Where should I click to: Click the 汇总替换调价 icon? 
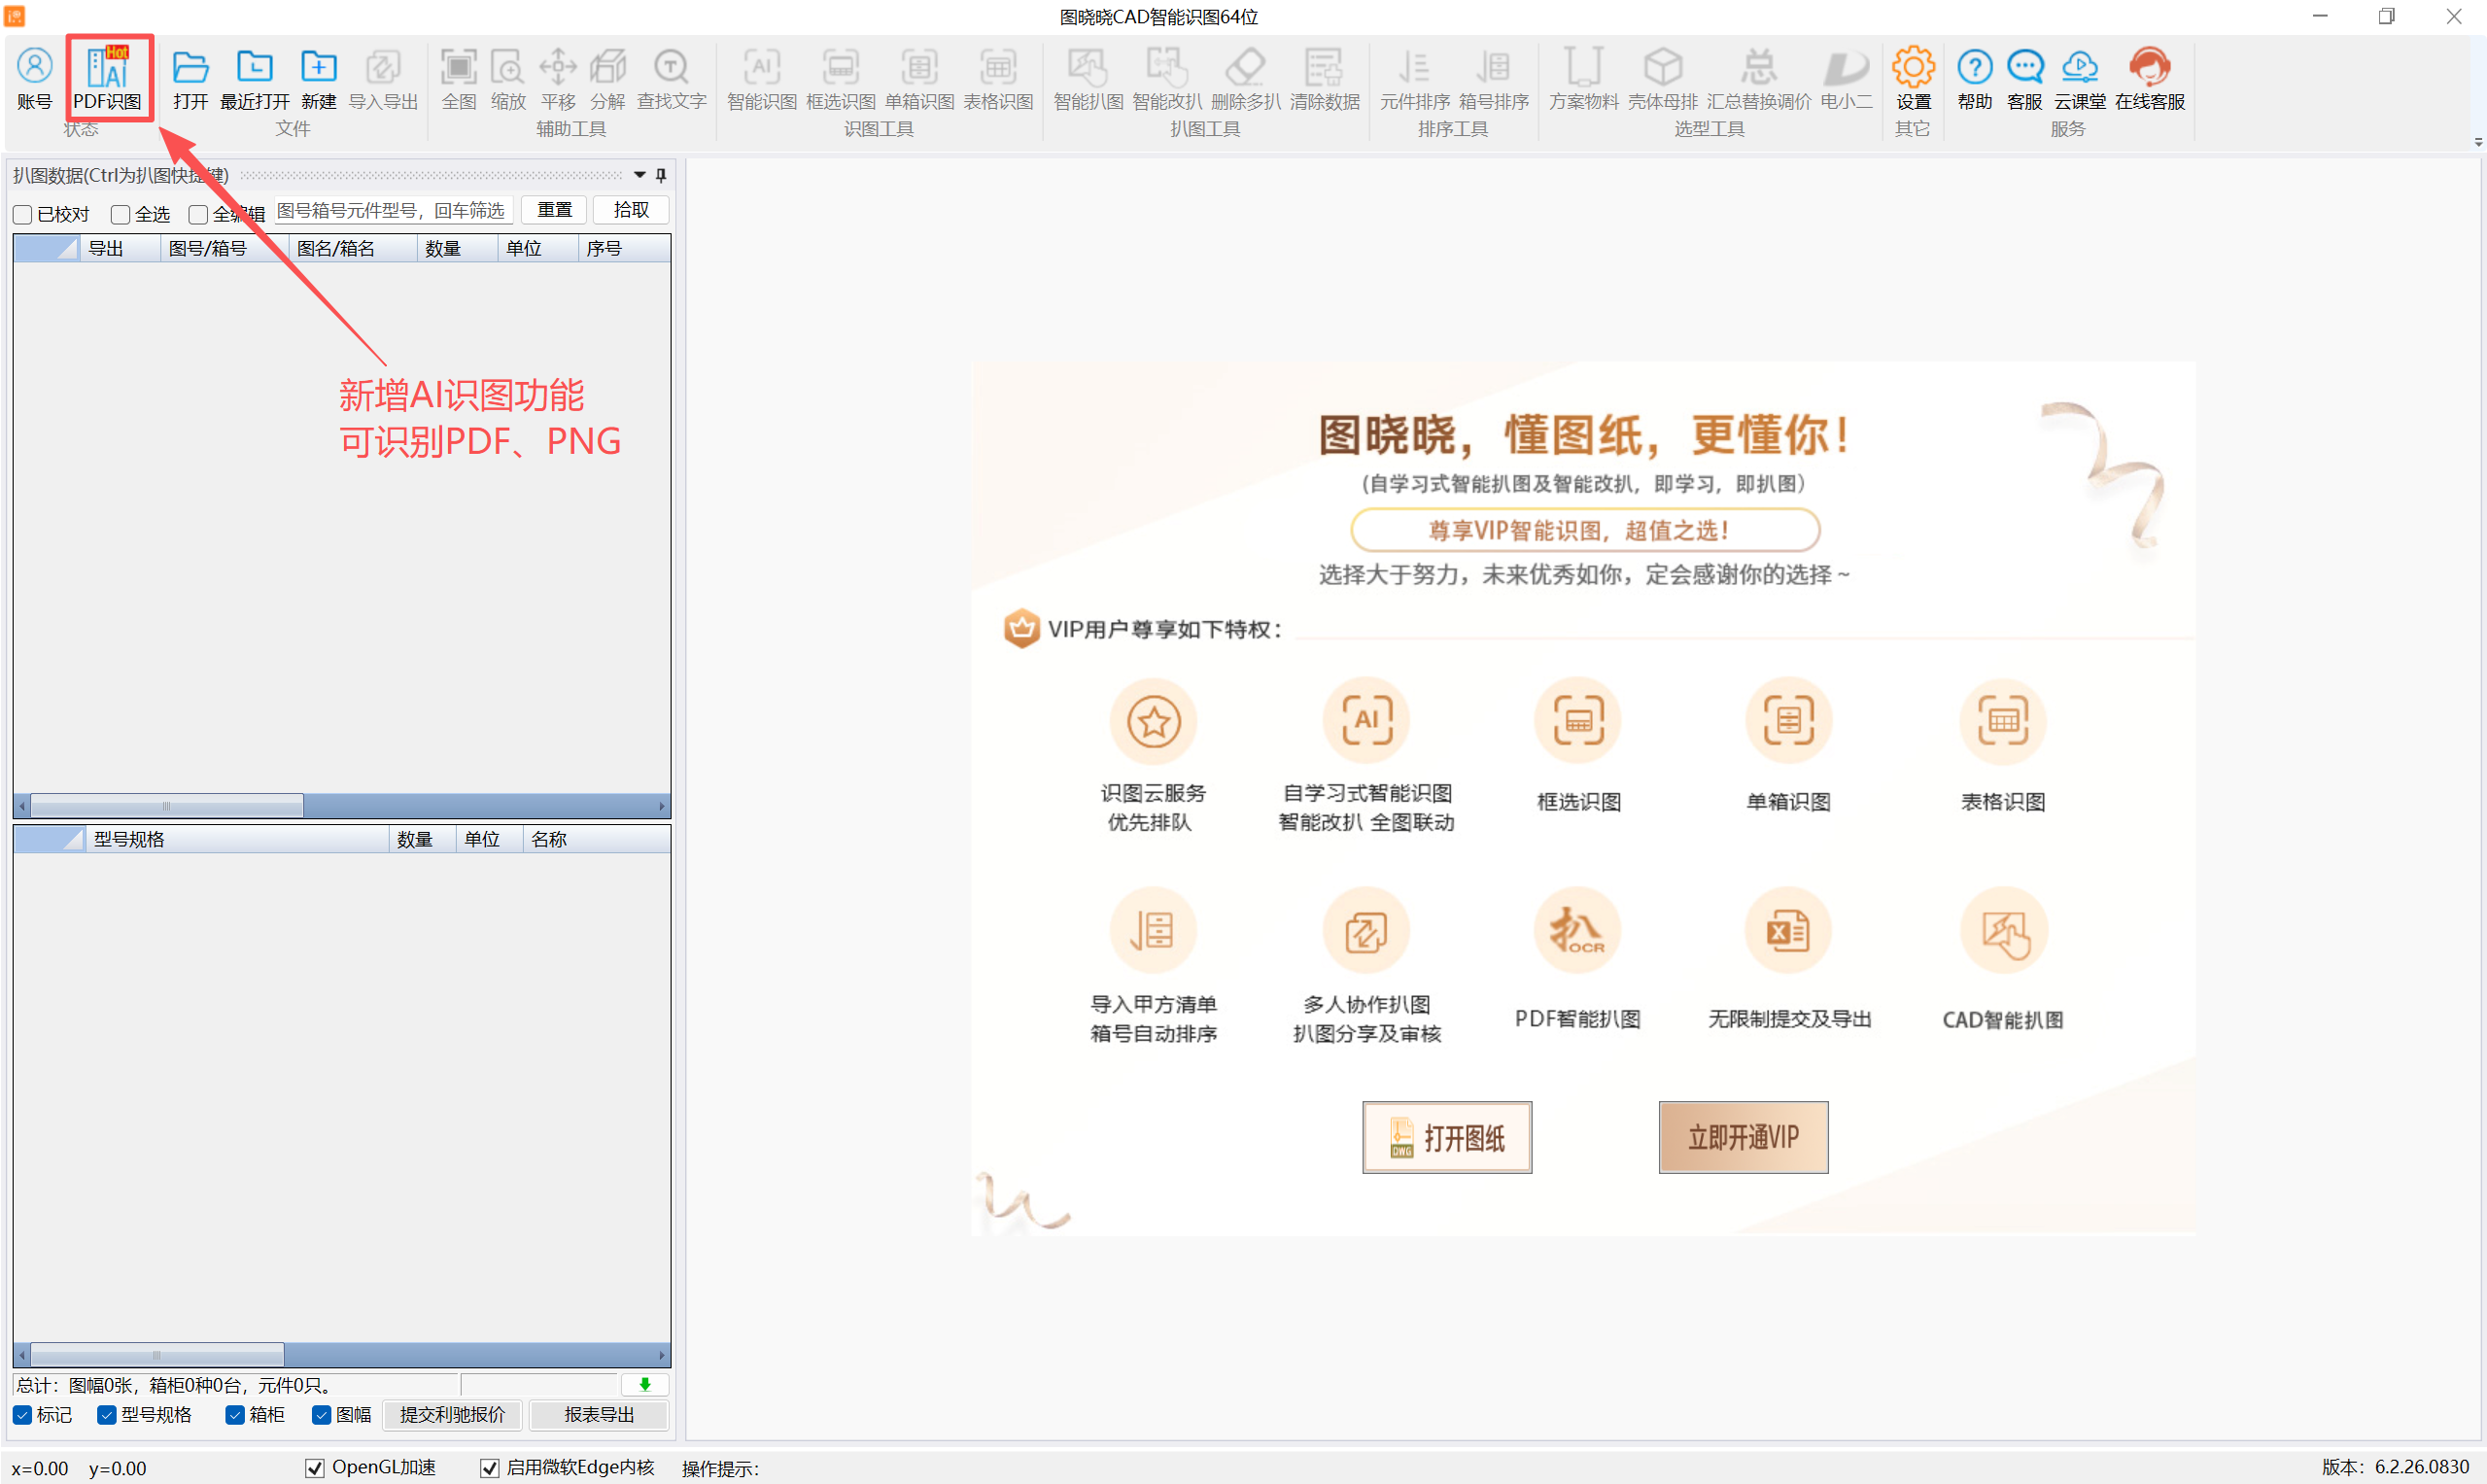(1759, 78)
